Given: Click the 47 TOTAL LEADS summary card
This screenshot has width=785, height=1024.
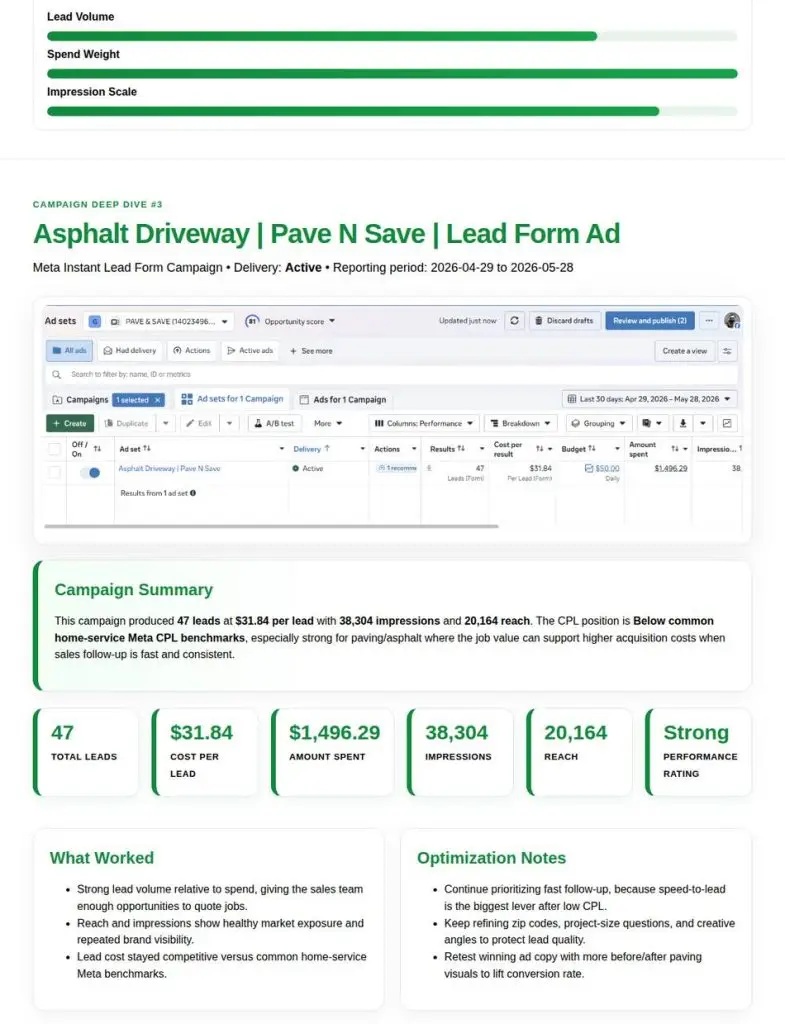Looking at the screenshot, I should click(x=86, y=752).
